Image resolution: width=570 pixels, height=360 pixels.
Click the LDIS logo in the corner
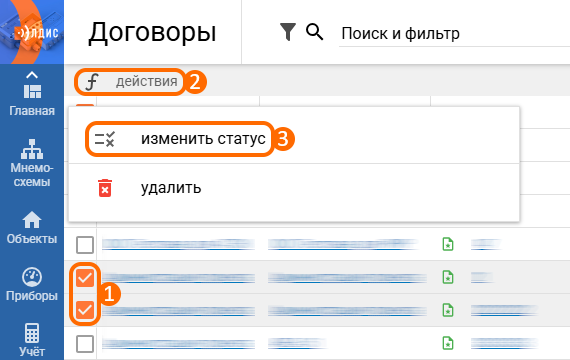coord(32,32)
